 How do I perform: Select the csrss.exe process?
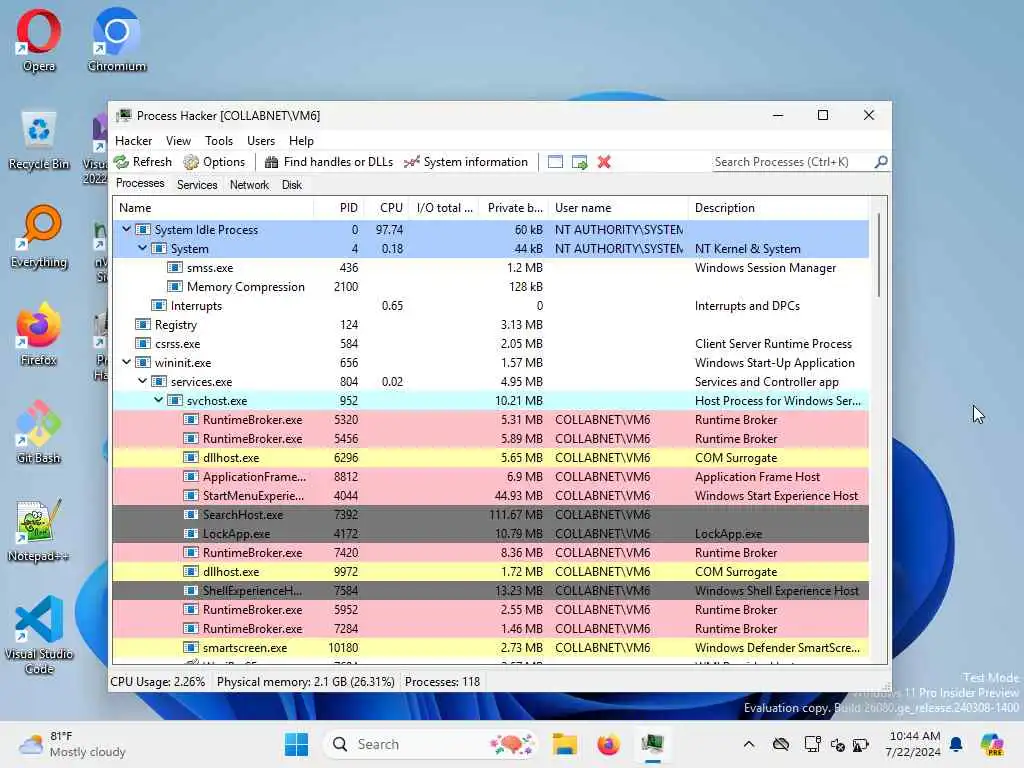[x=490, y=344]
